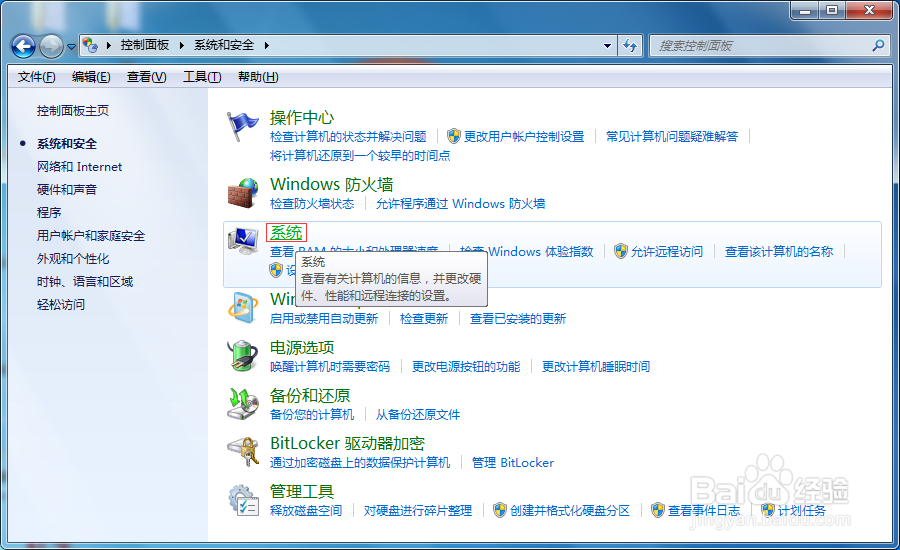The image size is (900, 550).
Task: Go back with the Back arrow button
Action: point(24,46)
